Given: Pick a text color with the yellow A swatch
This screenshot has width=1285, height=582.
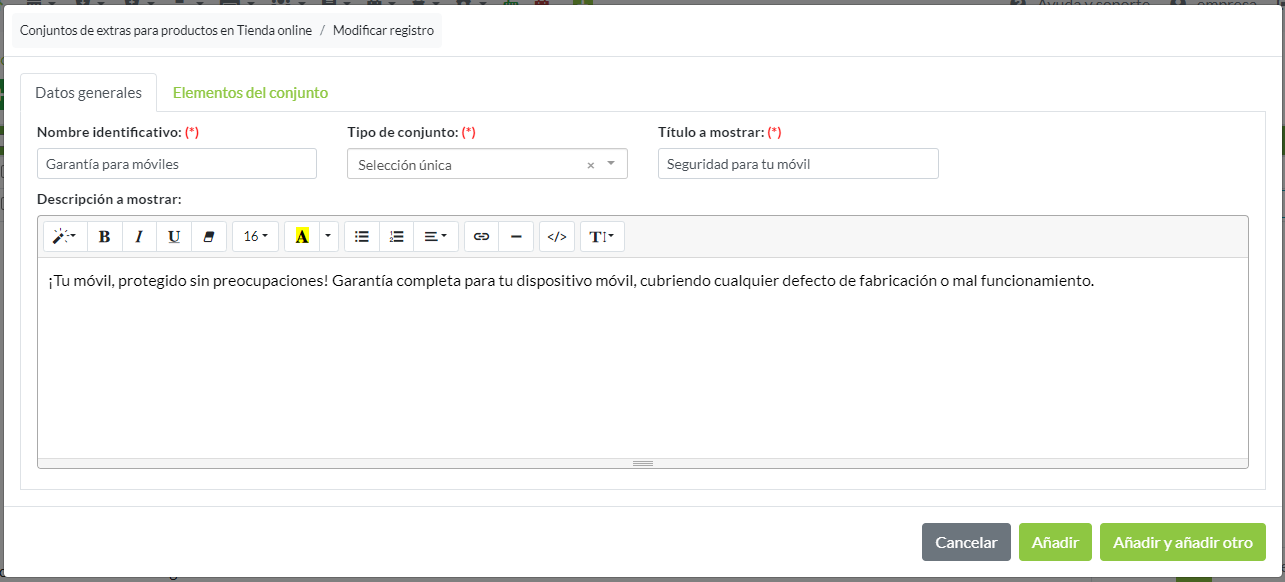Looking at the screenshot, I should pyautogui.click(x=302, y=236).
